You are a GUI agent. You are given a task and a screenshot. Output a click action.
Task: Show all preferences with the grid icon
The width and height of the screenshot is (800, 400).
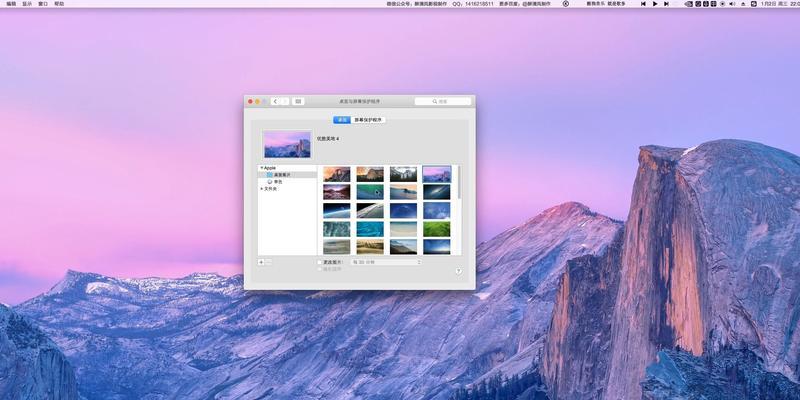click(x=298, y=102)
